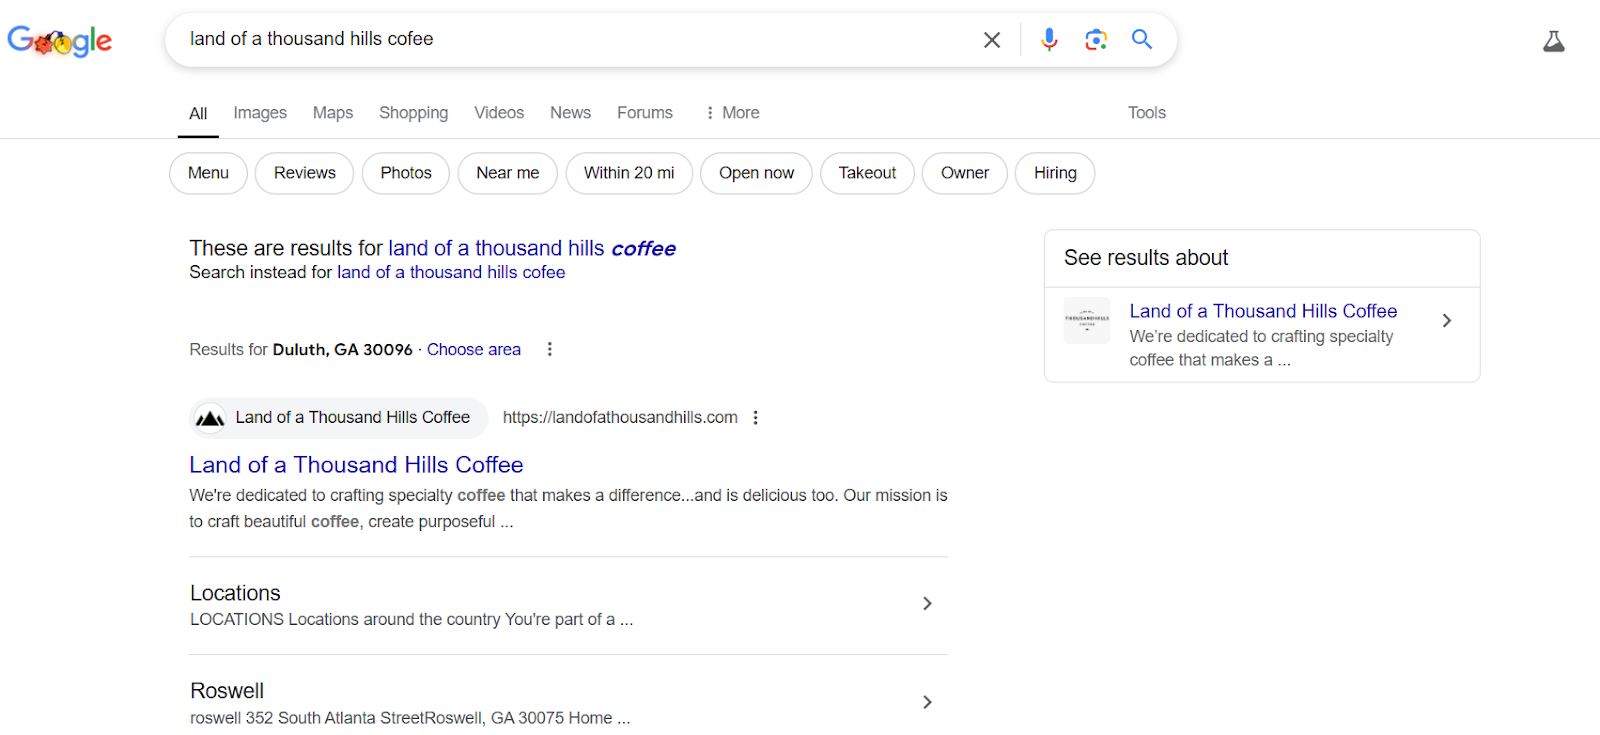Apply the Within 20 mi filter chip
The image size is (1600, 735).
tap(629, 173)
